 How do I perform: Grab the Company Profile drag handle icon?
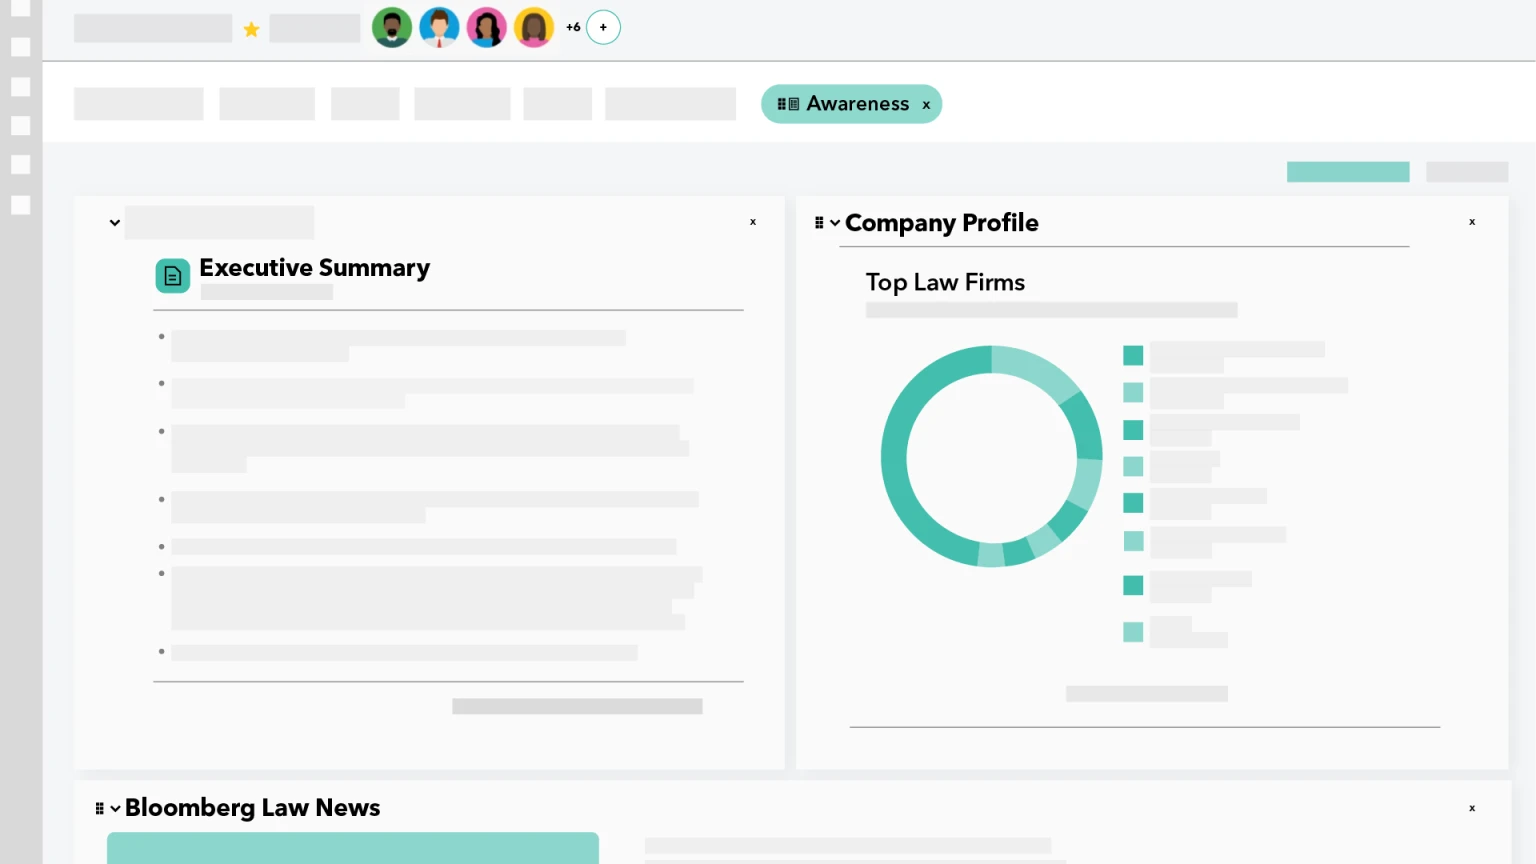(819, 223)
